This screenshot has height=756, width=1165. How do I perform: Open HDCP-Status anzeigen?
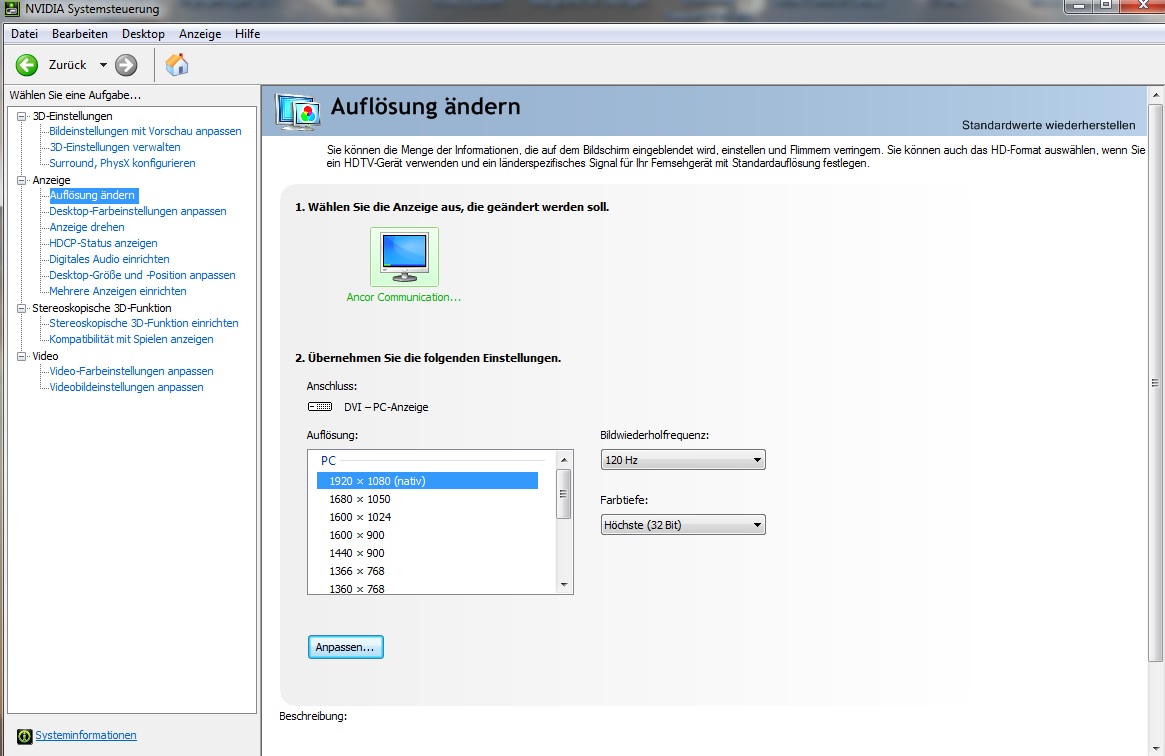click(103, 243)
